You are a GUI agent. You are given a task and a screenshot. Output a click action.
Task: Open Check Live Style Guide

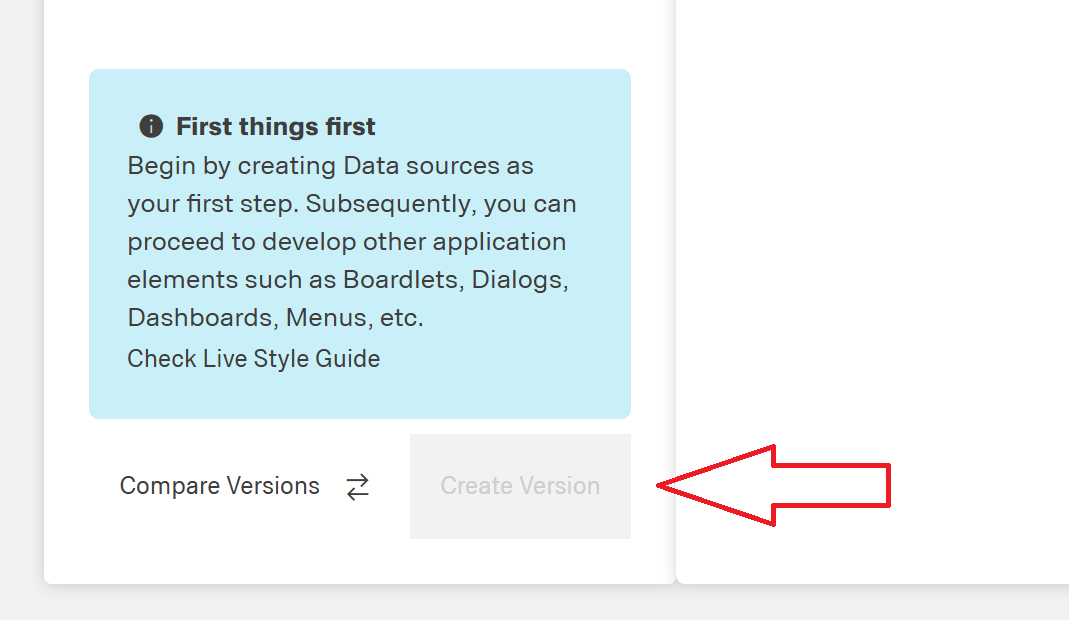pyautogui.click(x=253, y=358)
